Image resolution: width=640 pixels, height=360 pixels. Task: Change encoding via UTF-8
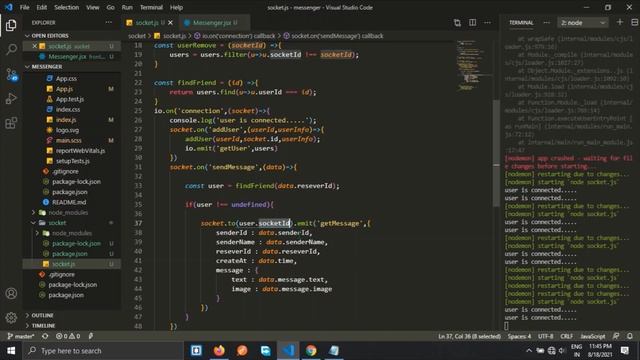545,336
